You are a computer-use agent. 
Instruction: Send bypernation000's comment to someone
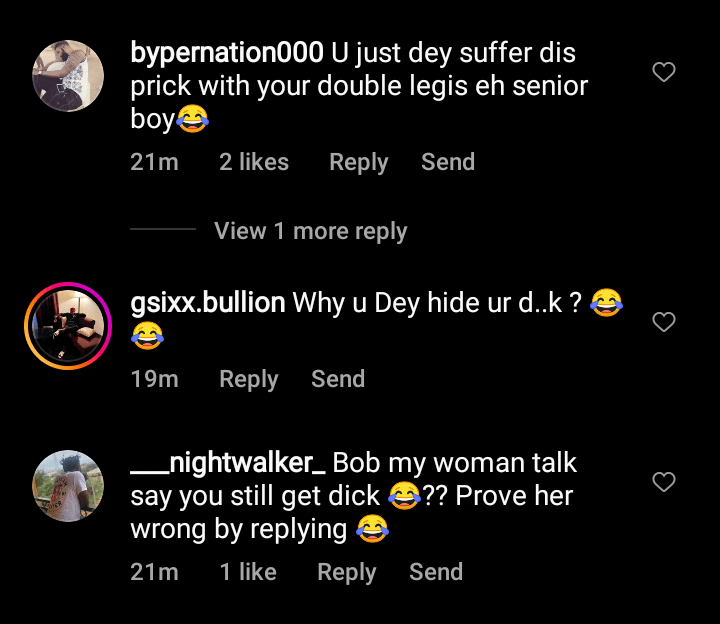pyautogui.click(x=447, y=162)
